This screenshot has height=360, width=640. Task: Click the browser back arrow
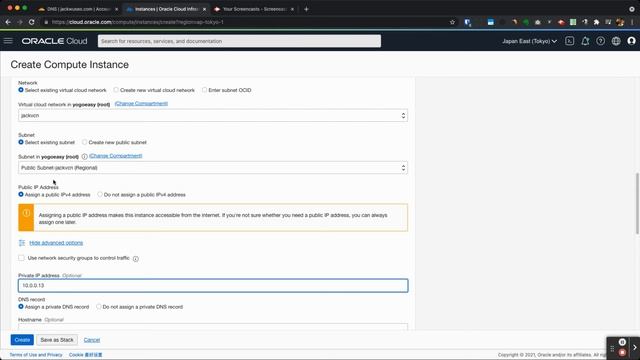click(x=8, y=22)
